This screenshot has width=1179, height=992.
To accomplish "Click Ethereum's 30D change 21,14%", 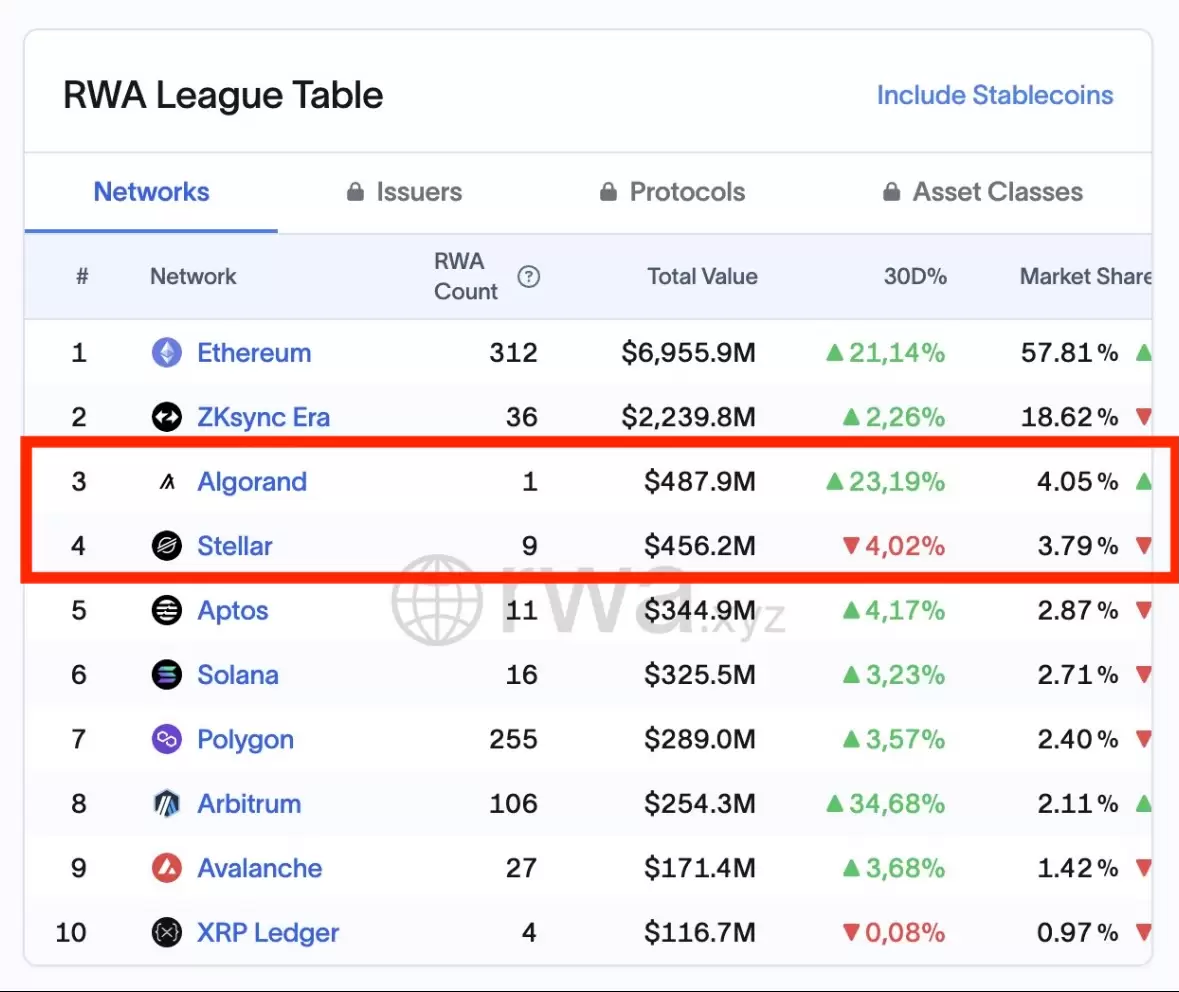I will click(885, 353).
